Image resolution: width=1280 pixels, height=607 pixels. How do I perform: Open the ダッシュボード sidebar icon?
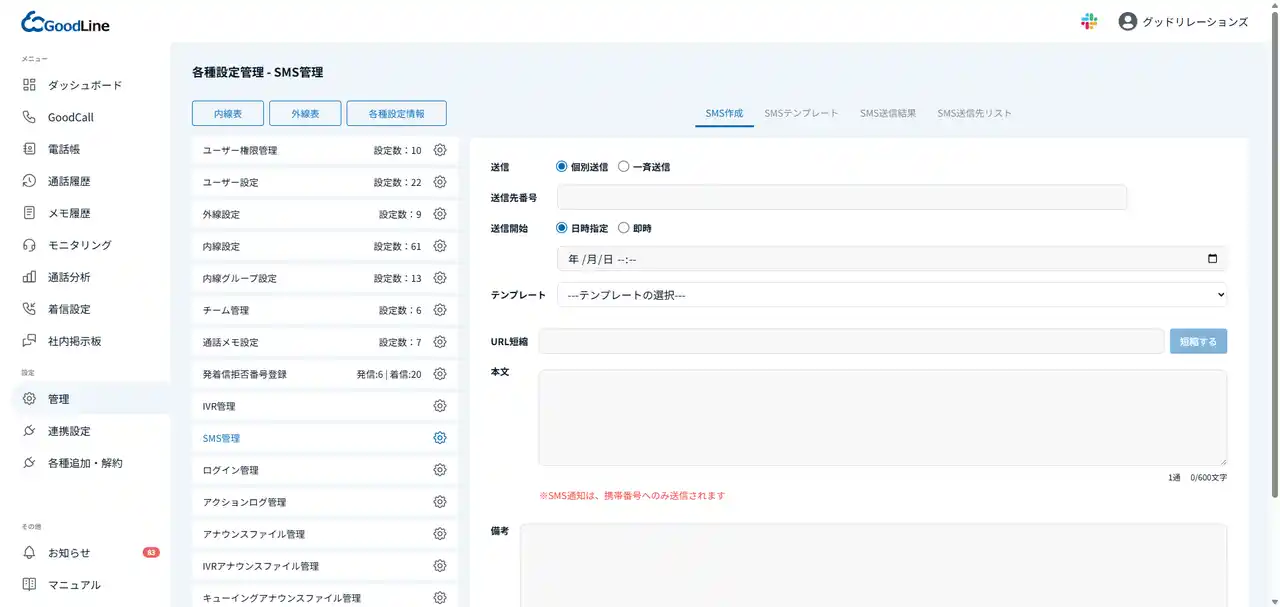(29, 85)
